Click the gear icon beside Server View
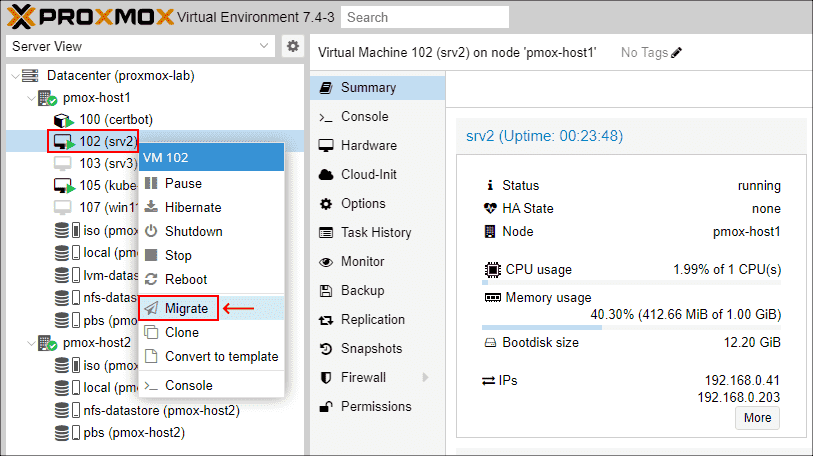Screen dimensions: 813x456 [293, 46]
